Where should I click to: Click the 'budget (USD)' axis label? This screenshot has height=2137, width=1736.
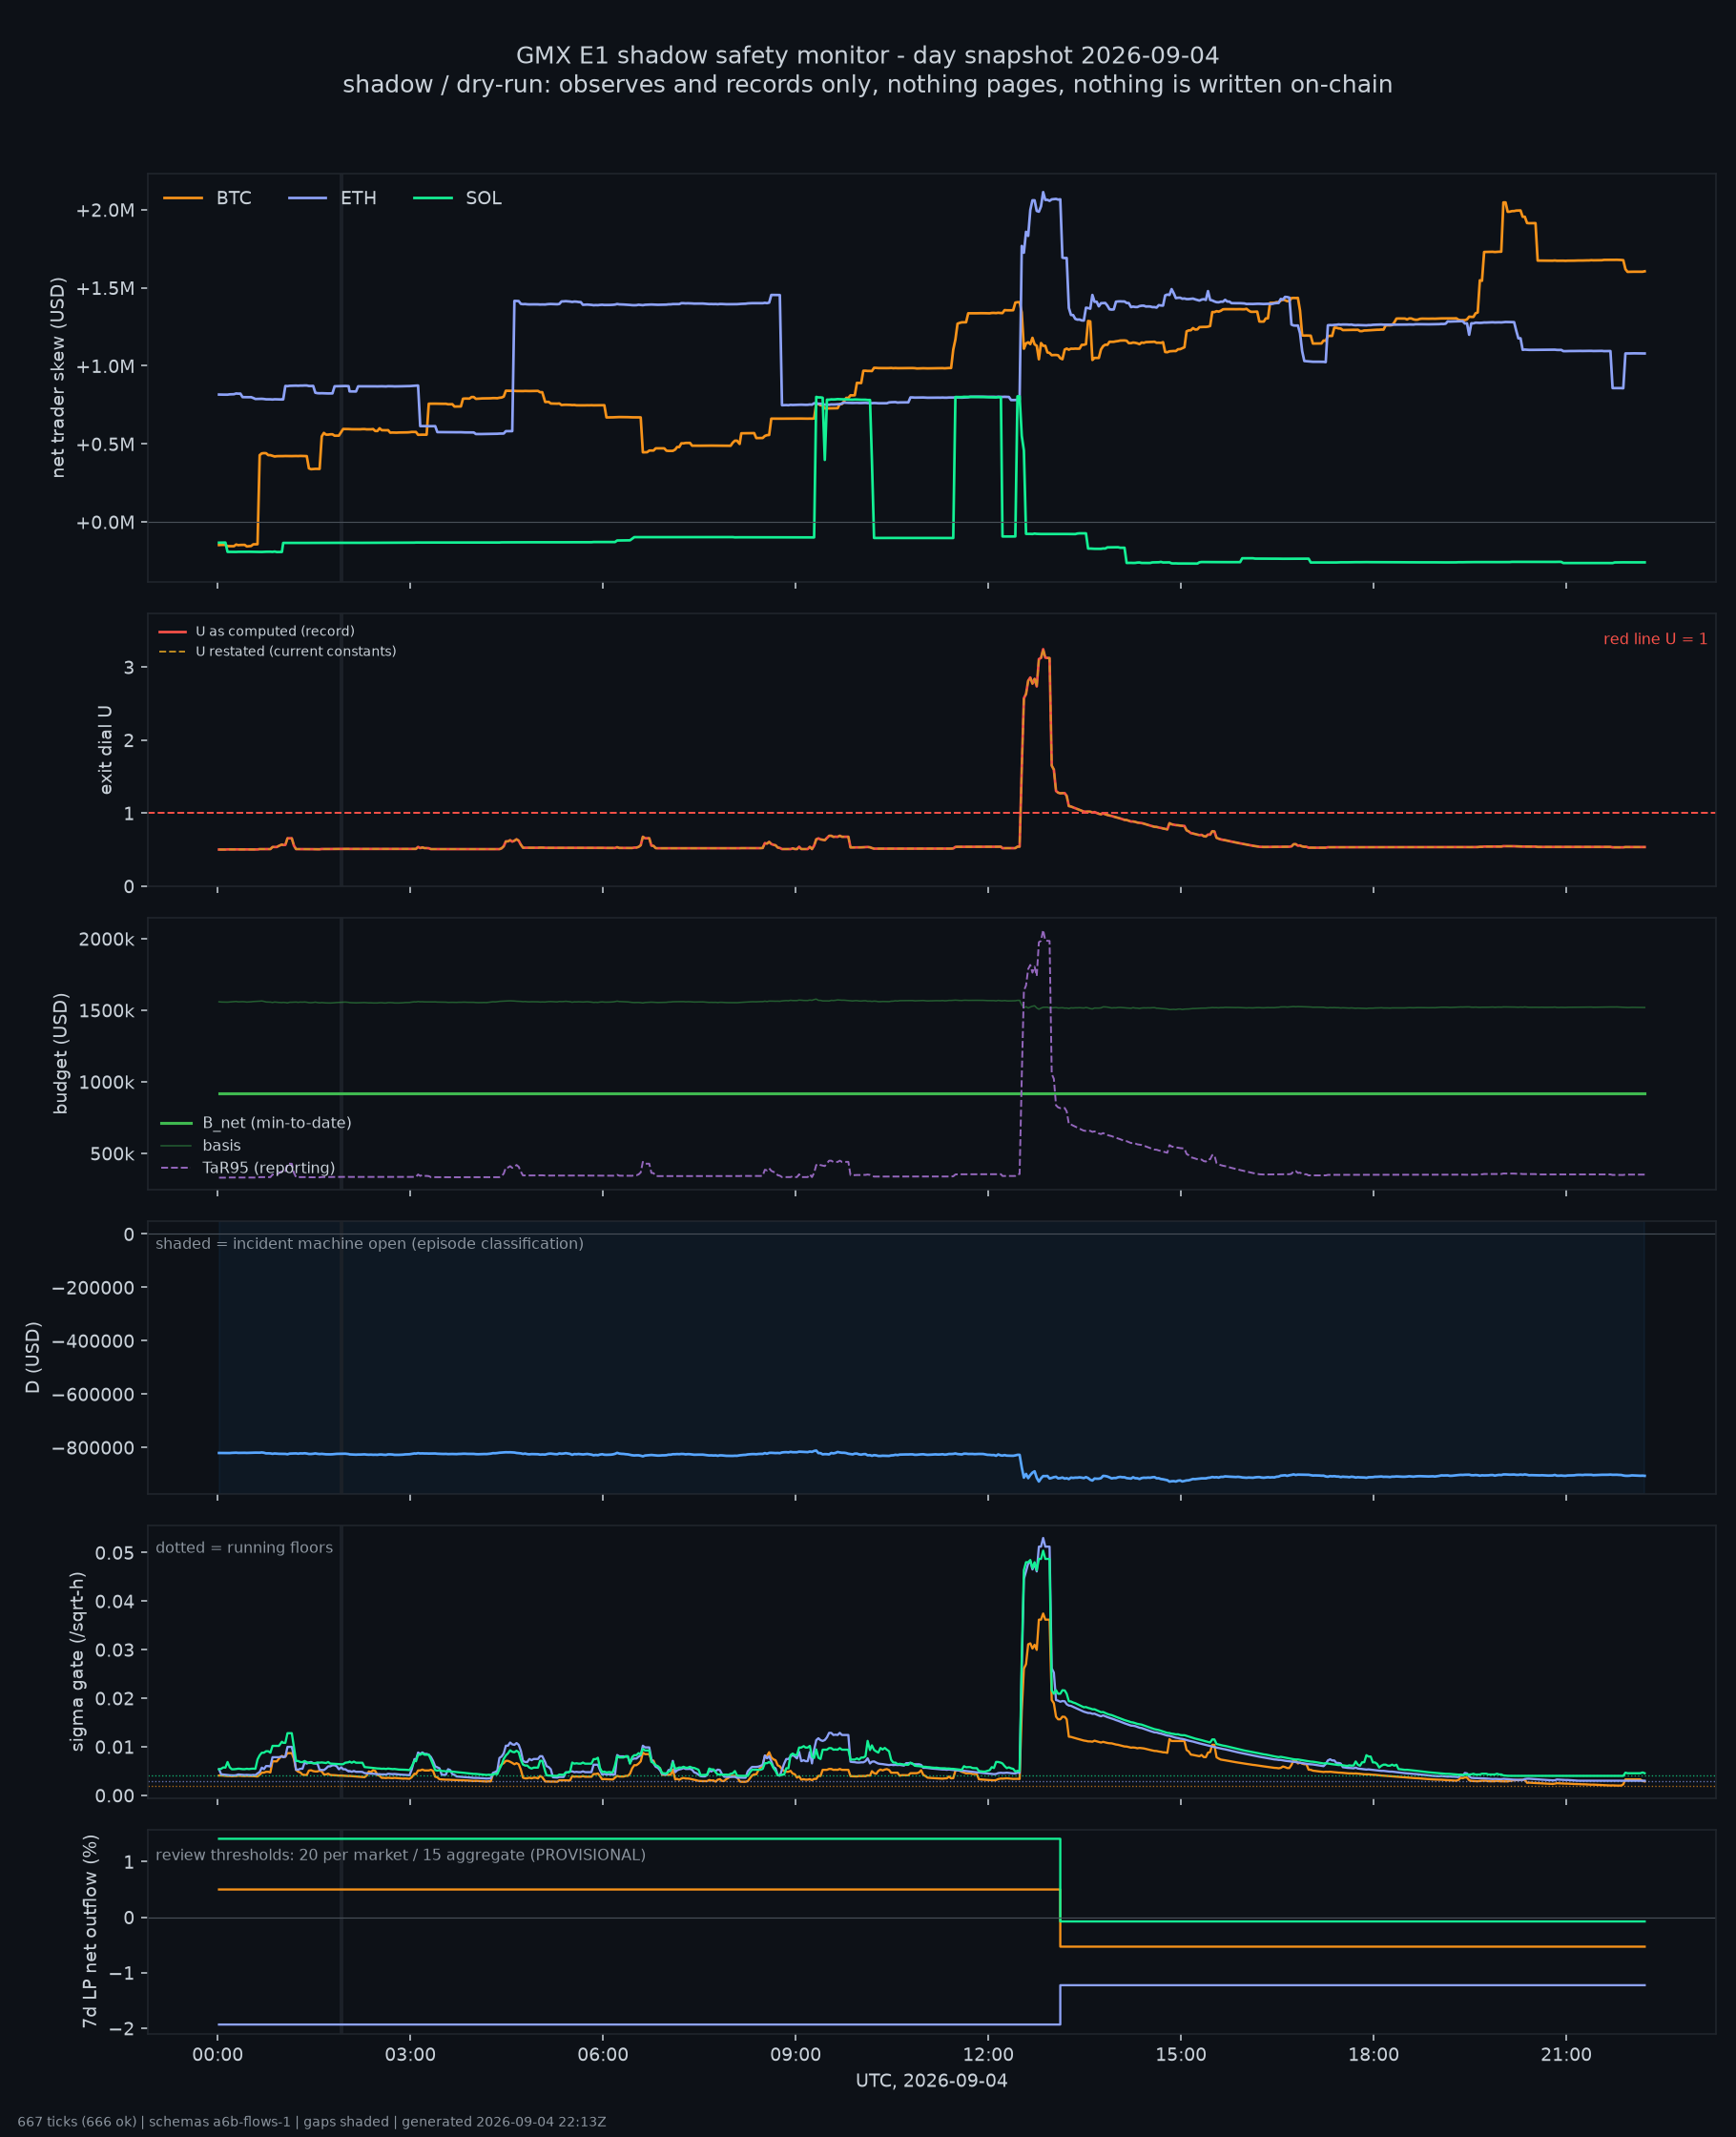coord(61,1053)
